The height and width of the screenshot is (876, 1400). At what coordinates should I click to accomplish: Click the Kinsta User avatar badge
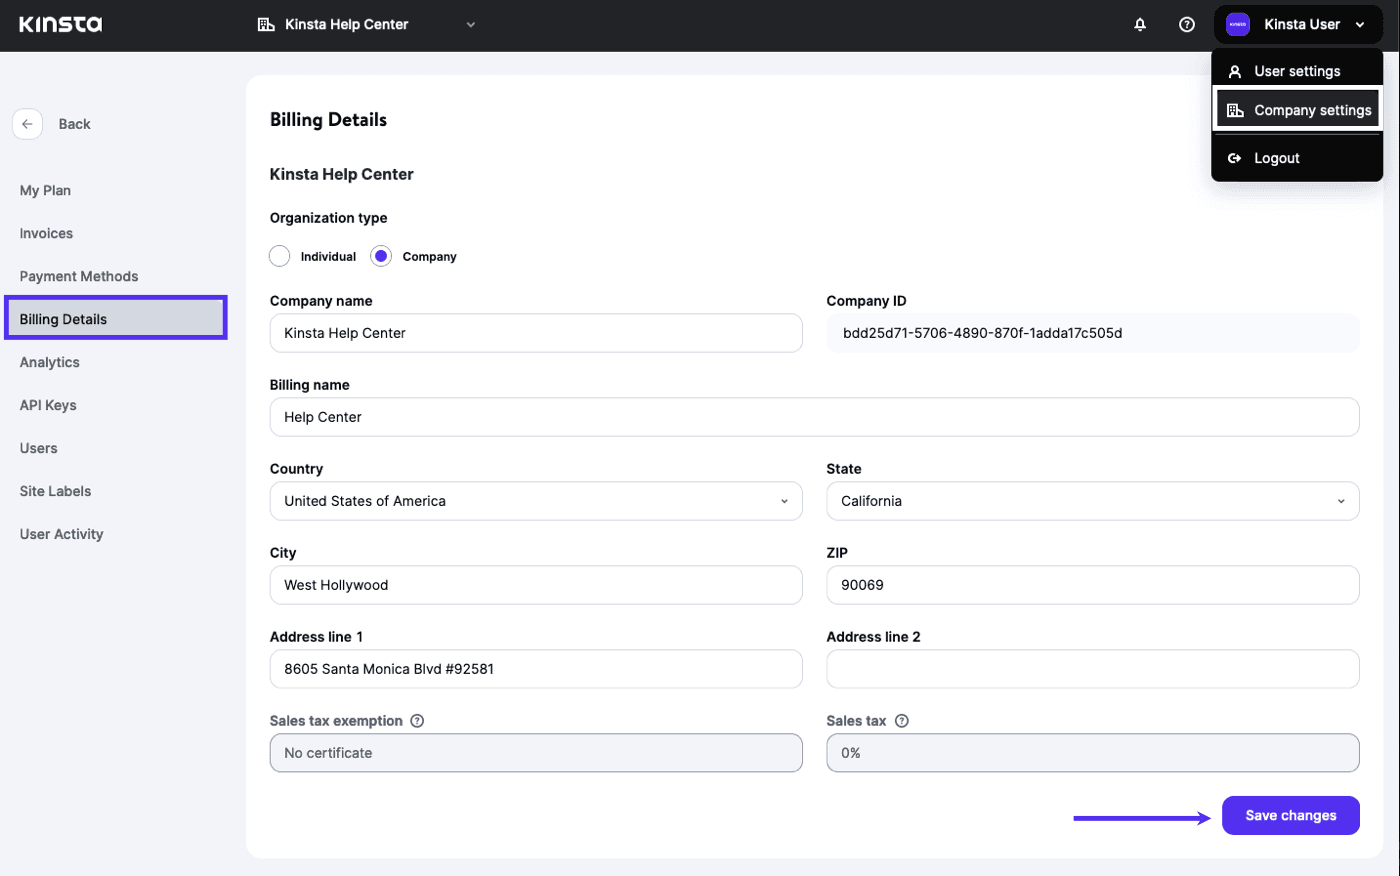click(1237, 24)
